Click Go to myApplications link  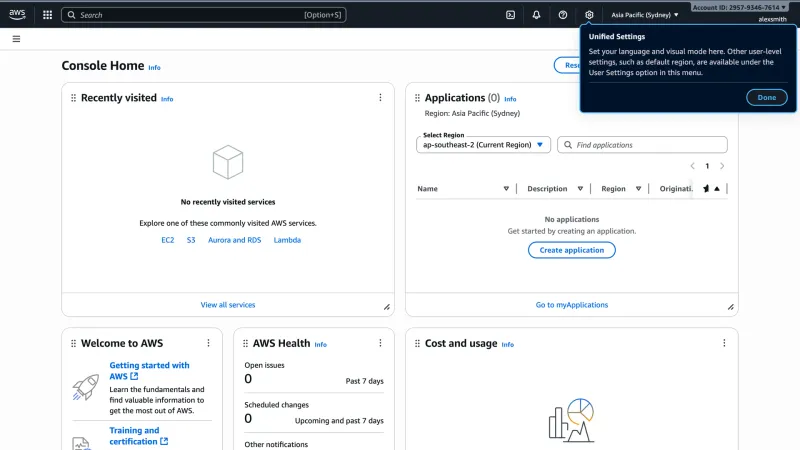tap(571, 305)
